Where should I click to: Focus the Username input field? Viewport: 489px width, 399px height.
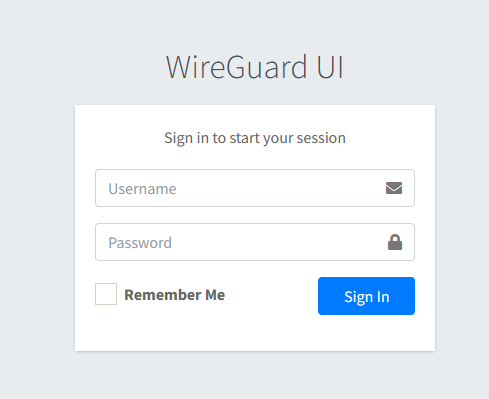[255, 188]
